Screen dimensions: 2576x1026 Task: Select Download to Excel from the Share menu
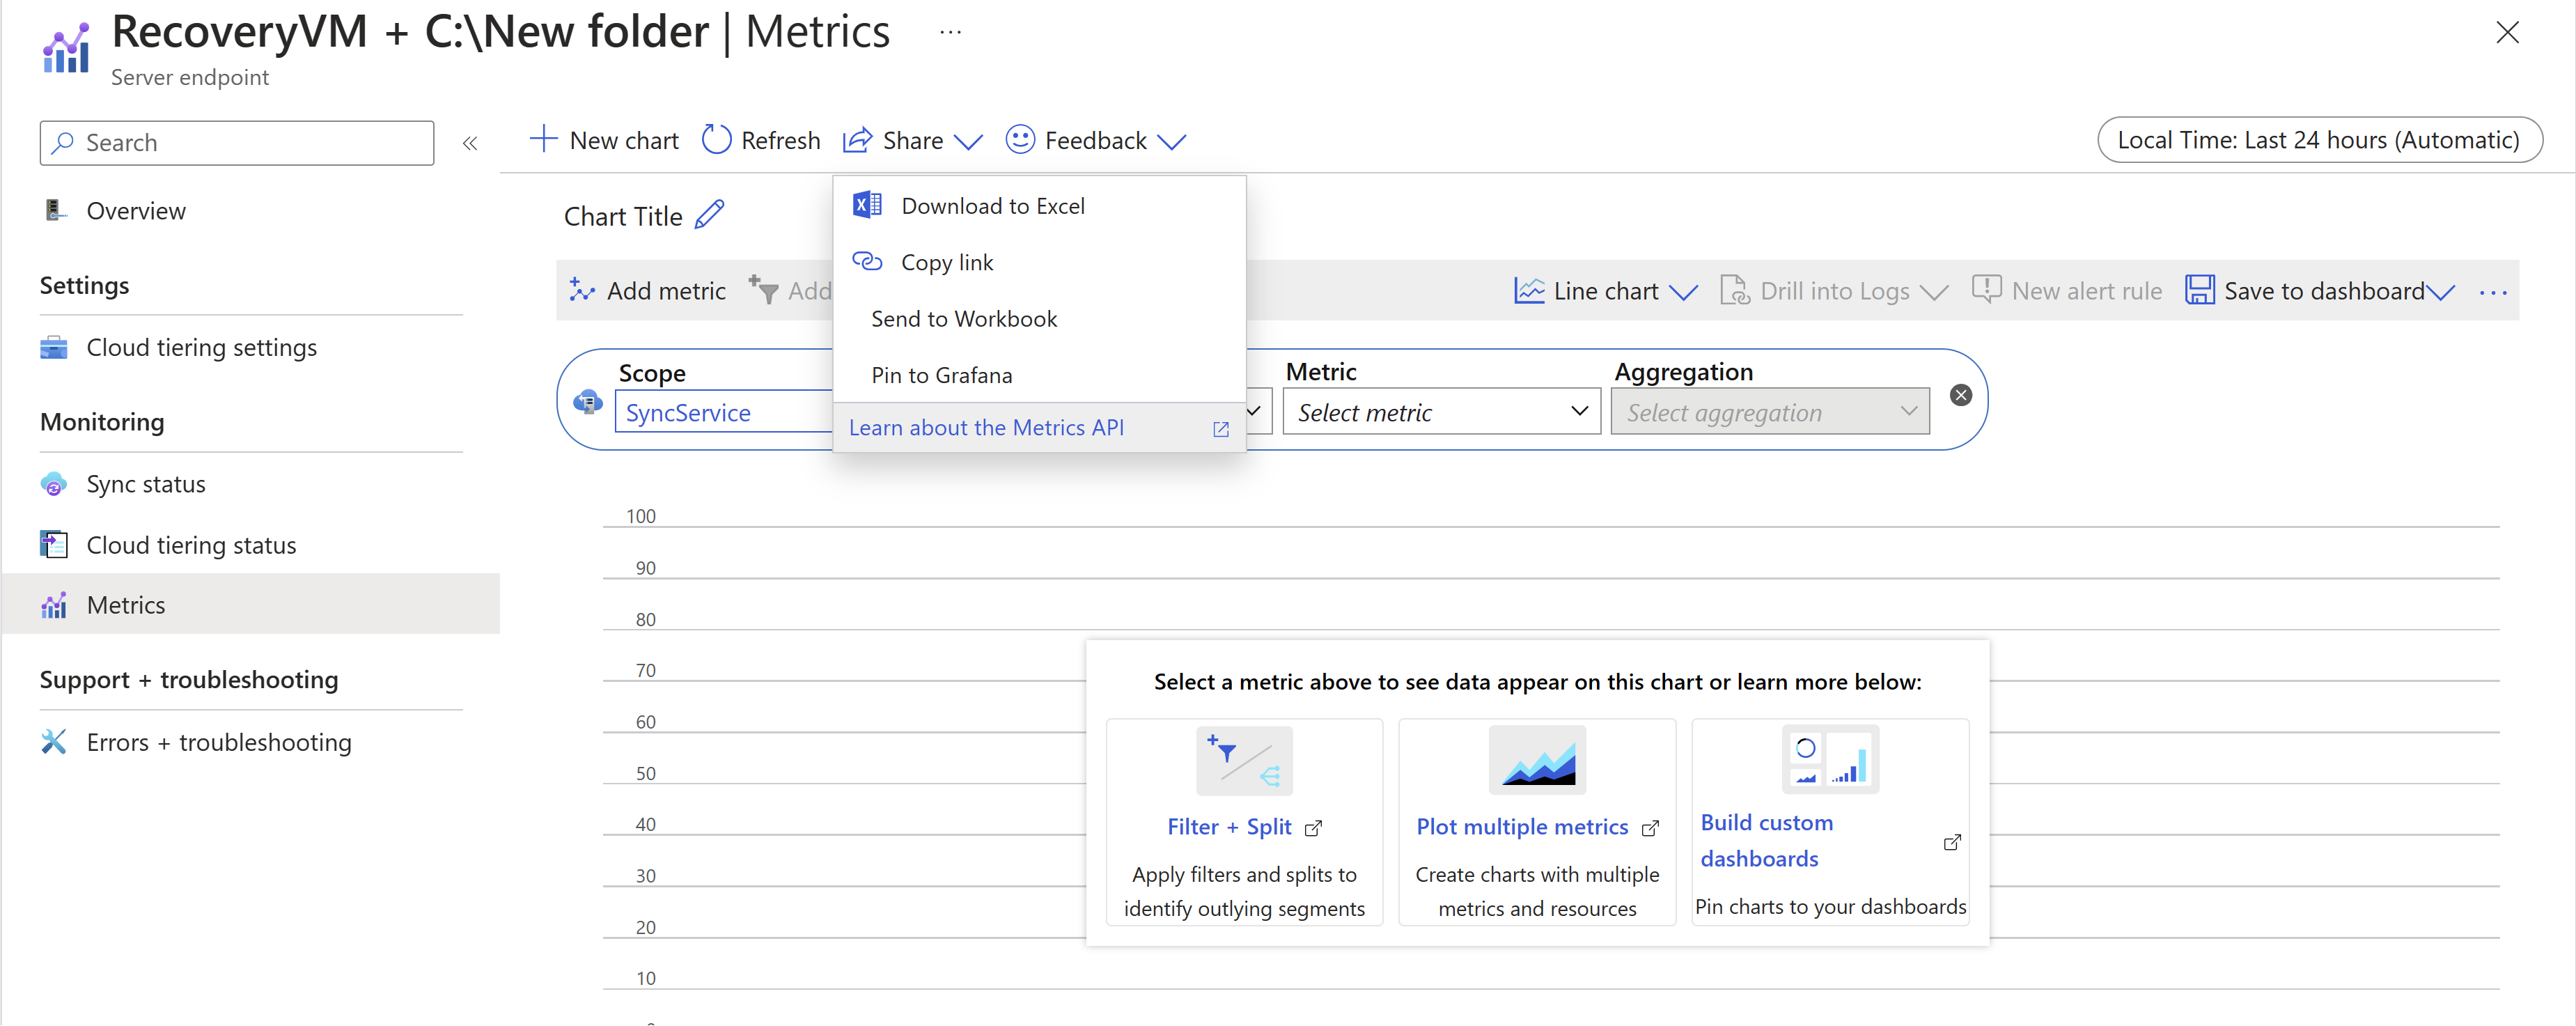pos(993,205)
